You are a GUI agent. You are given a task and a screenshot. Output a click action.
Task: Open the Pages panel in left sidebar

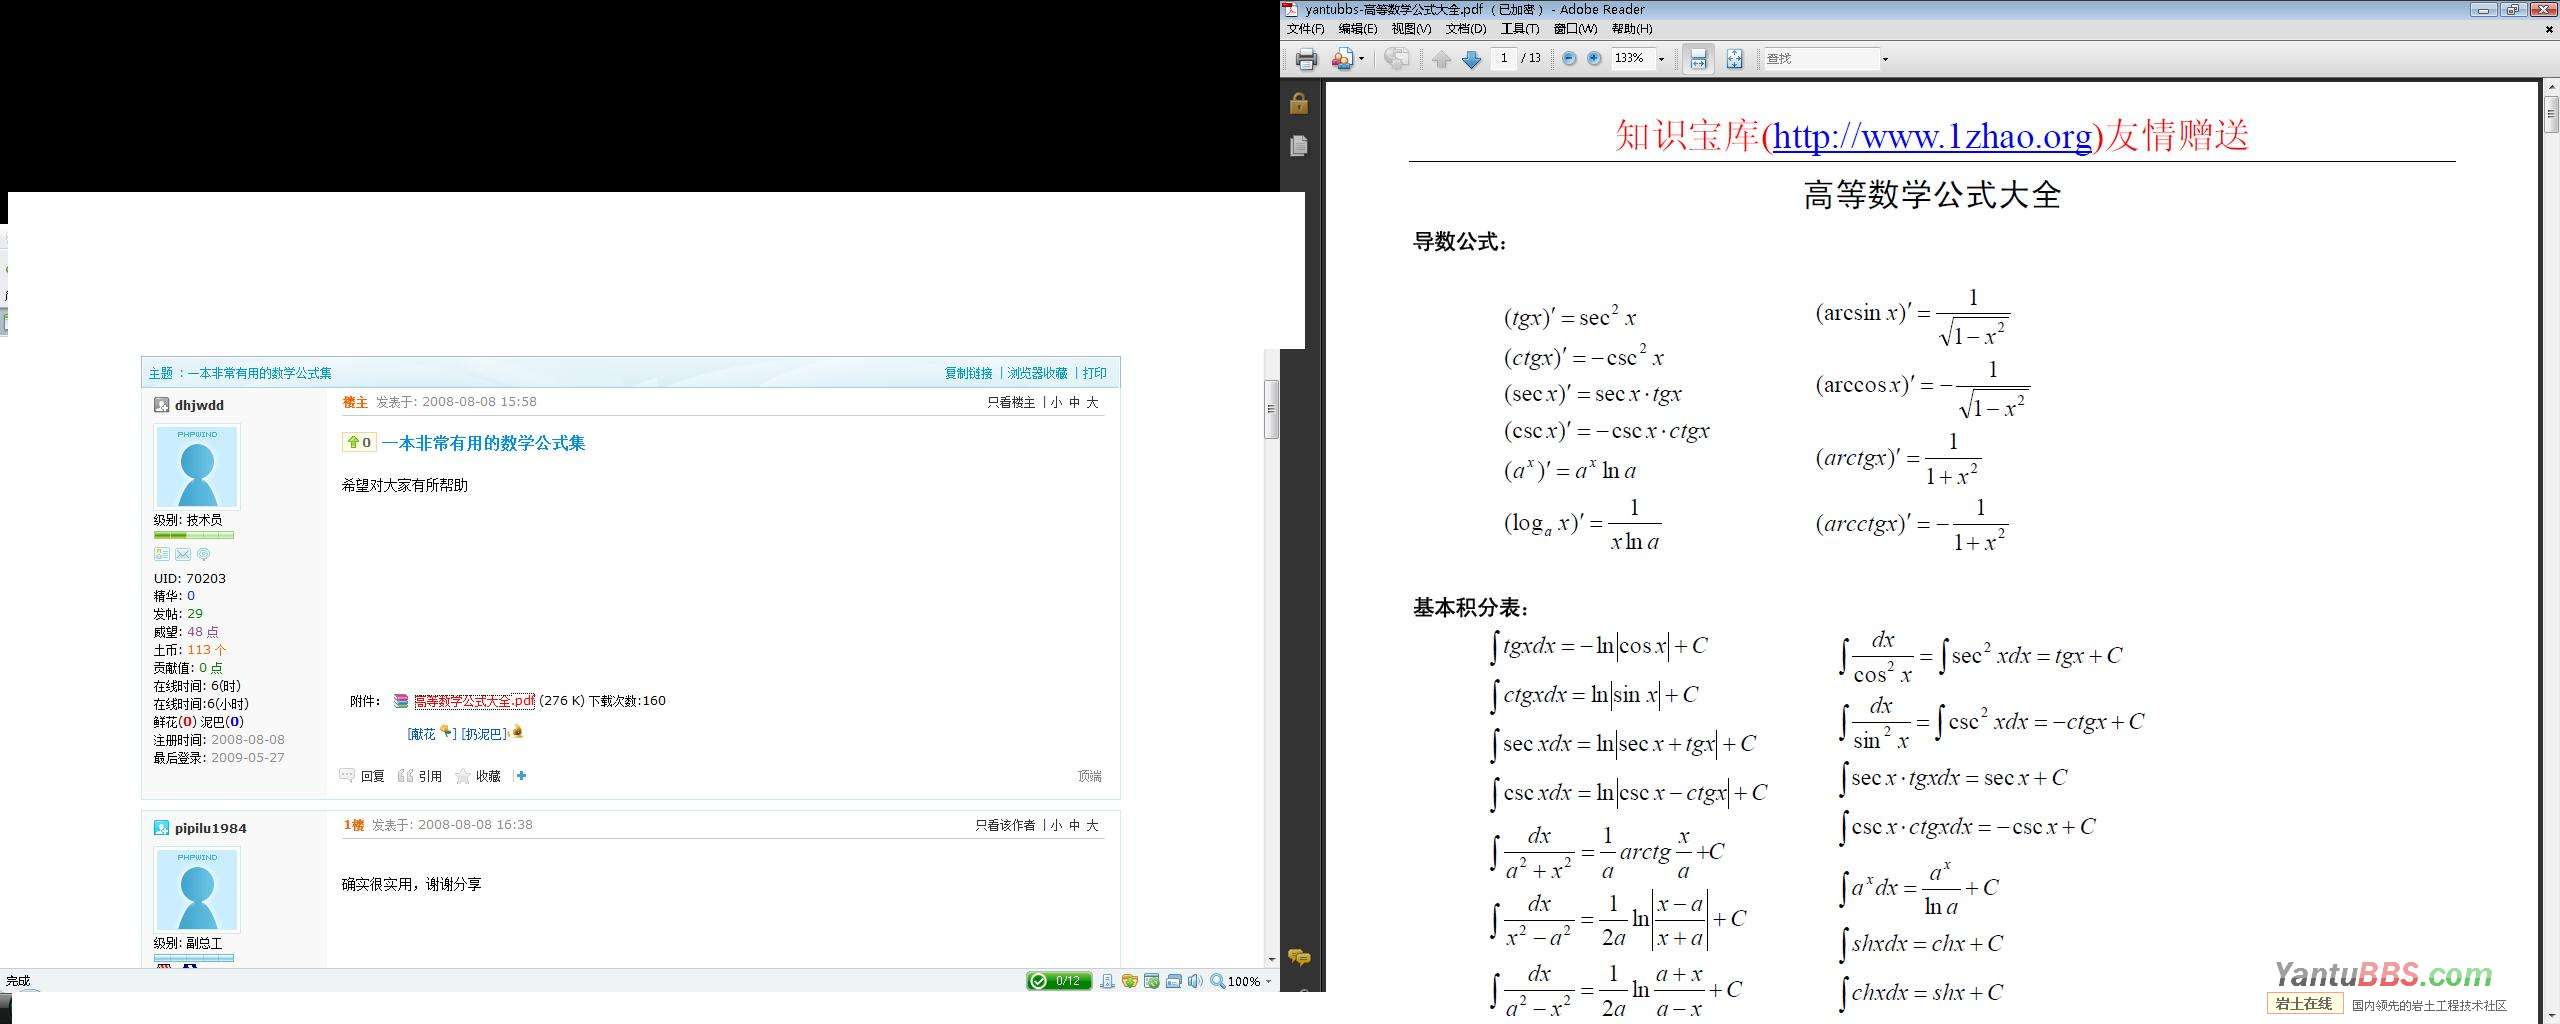coord(1299,146)
